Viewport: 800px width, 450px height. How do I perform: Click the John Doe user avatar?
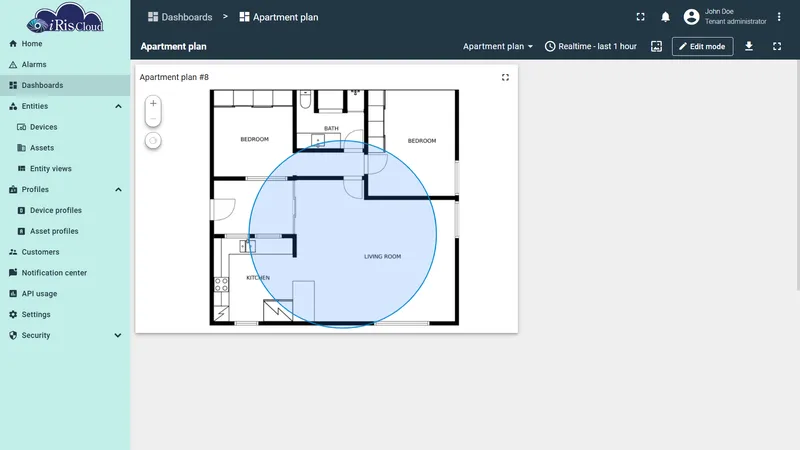(691, 17)
